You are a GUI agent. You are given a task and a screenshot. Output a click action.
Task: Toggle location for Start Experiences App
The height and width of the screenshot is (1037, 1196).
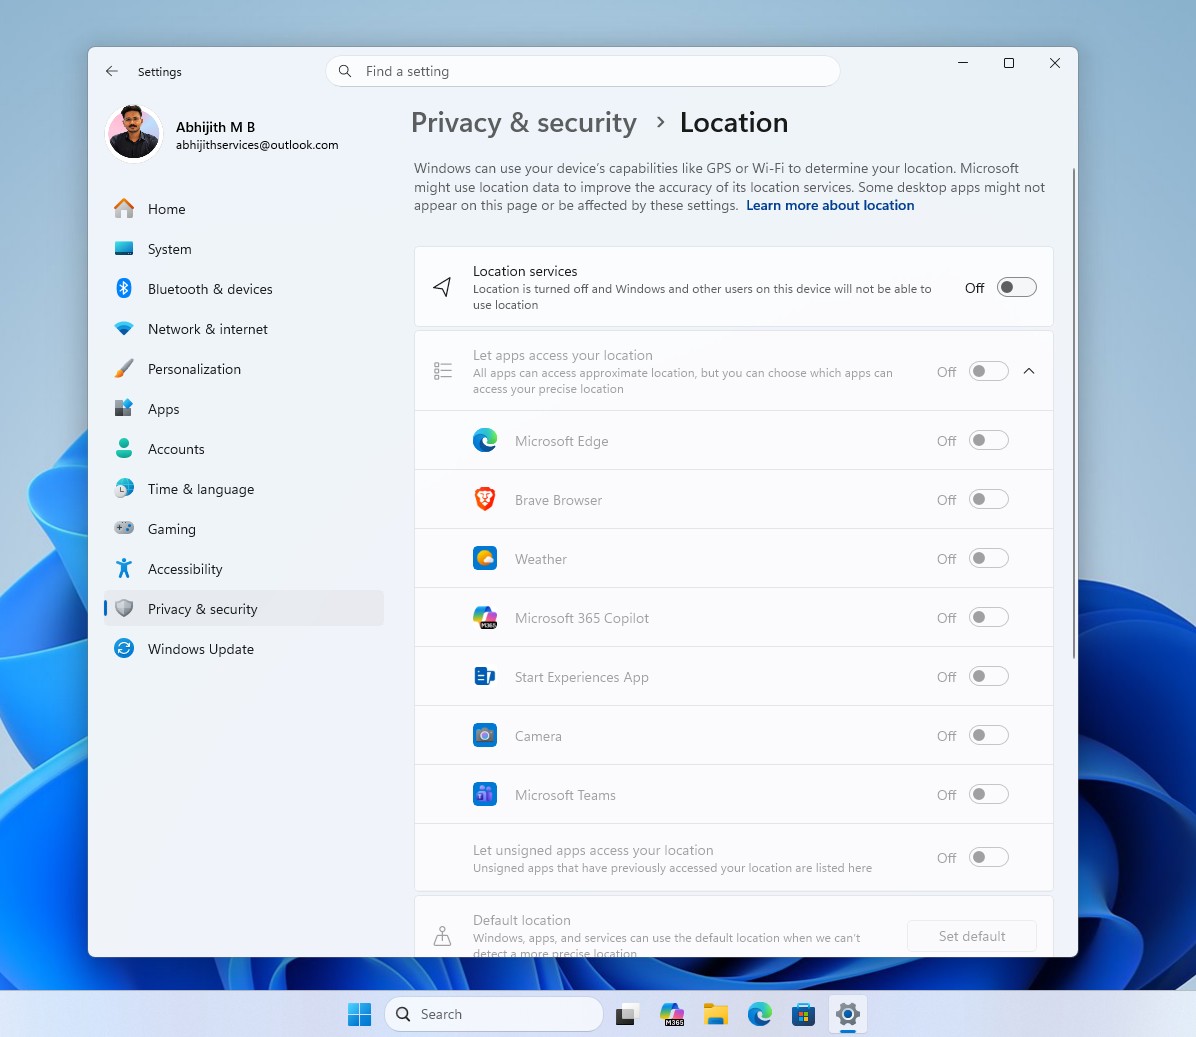pos(989,676)
